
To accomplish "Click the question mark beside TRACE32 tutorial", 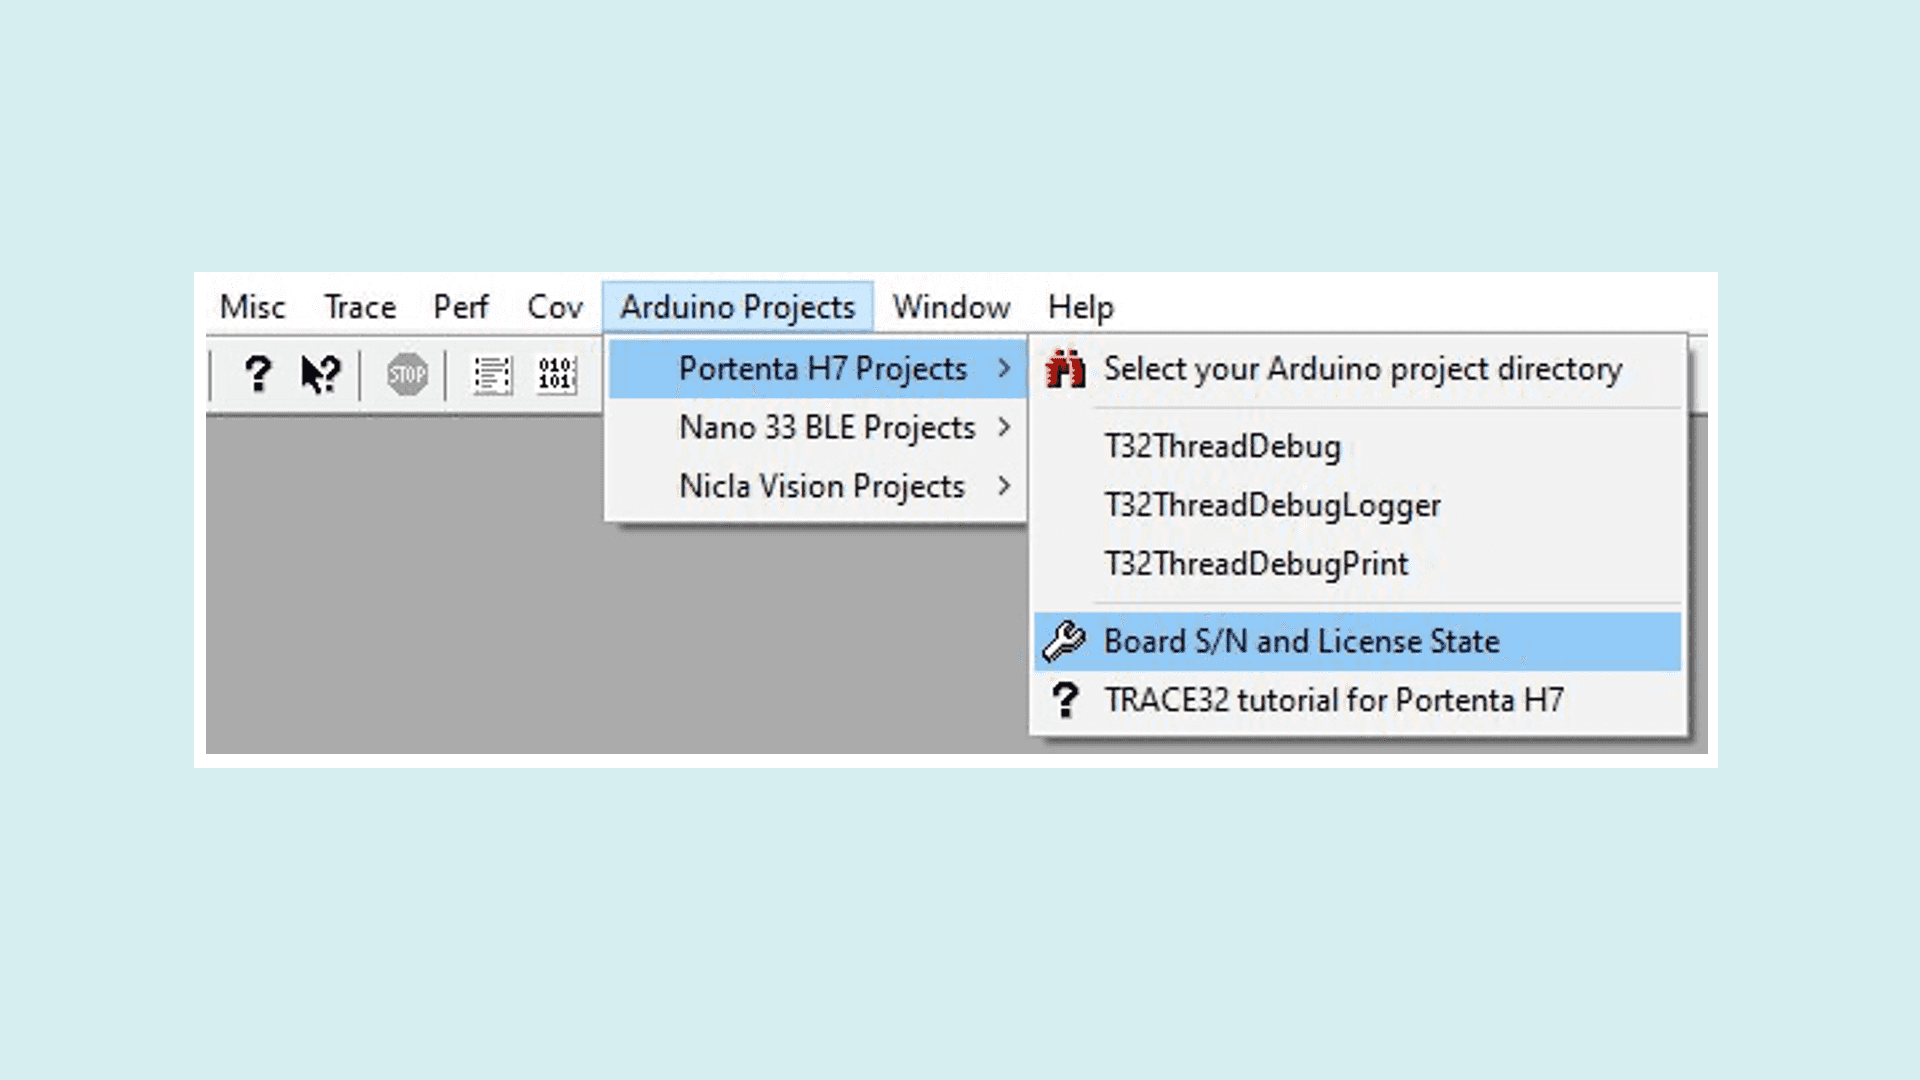I will pos(1065,700).
